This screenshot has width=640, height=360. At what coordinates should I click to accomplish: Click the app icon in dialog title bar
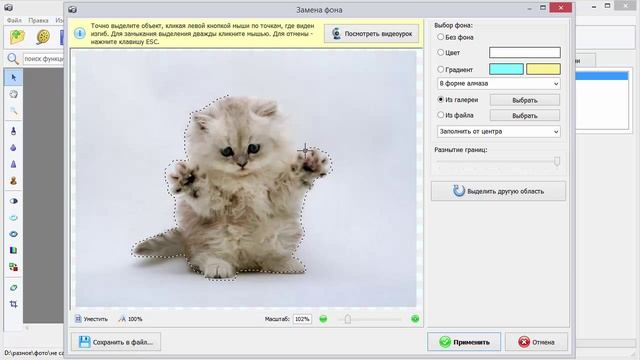point(73,9)
